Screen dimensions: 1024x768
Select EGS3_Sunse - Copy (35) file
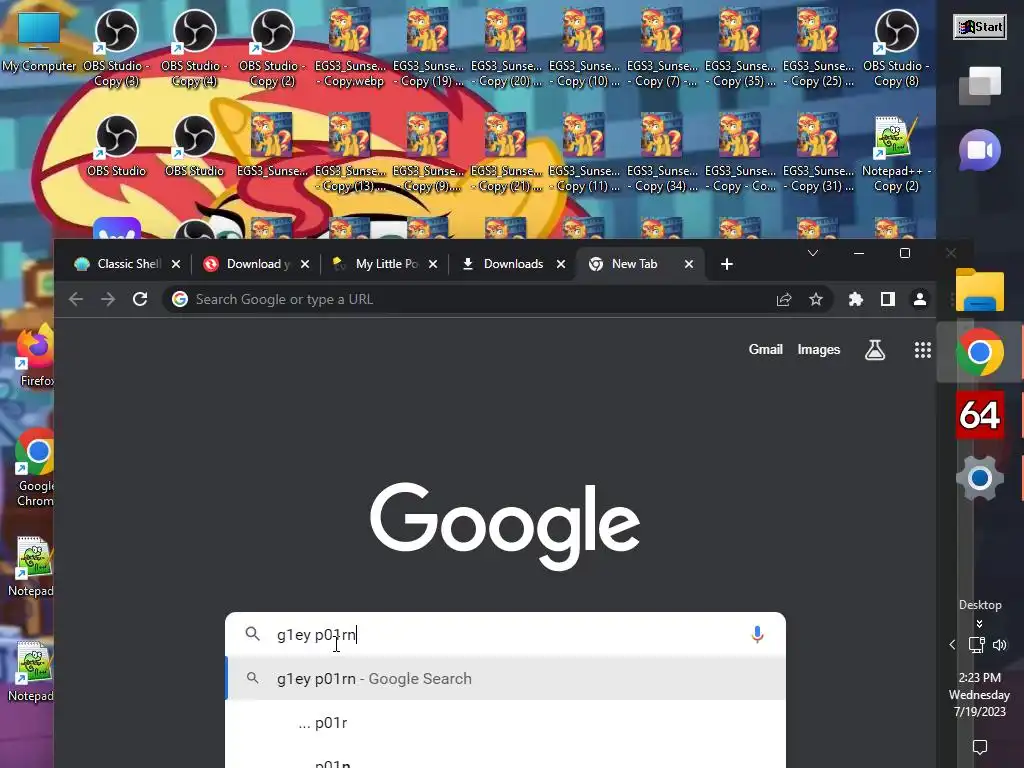[740, 47]
